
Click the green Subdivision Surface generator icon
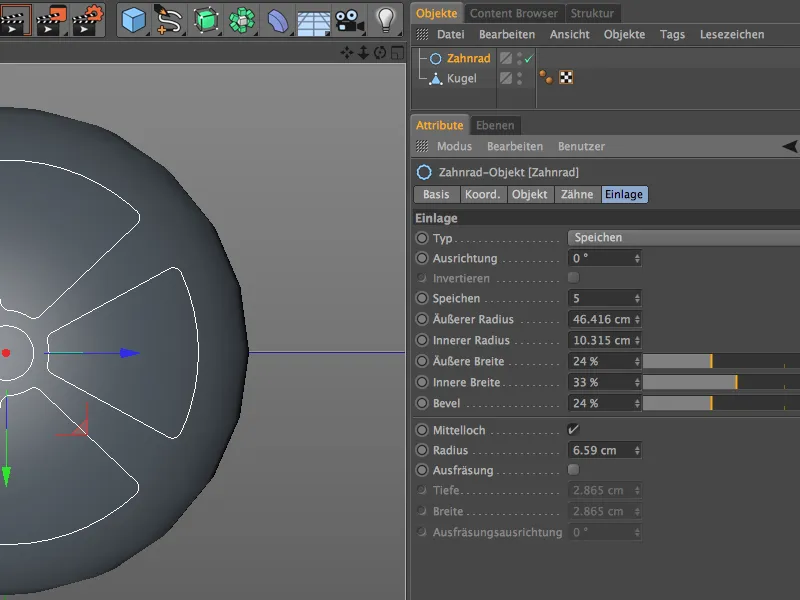(206, 20)
